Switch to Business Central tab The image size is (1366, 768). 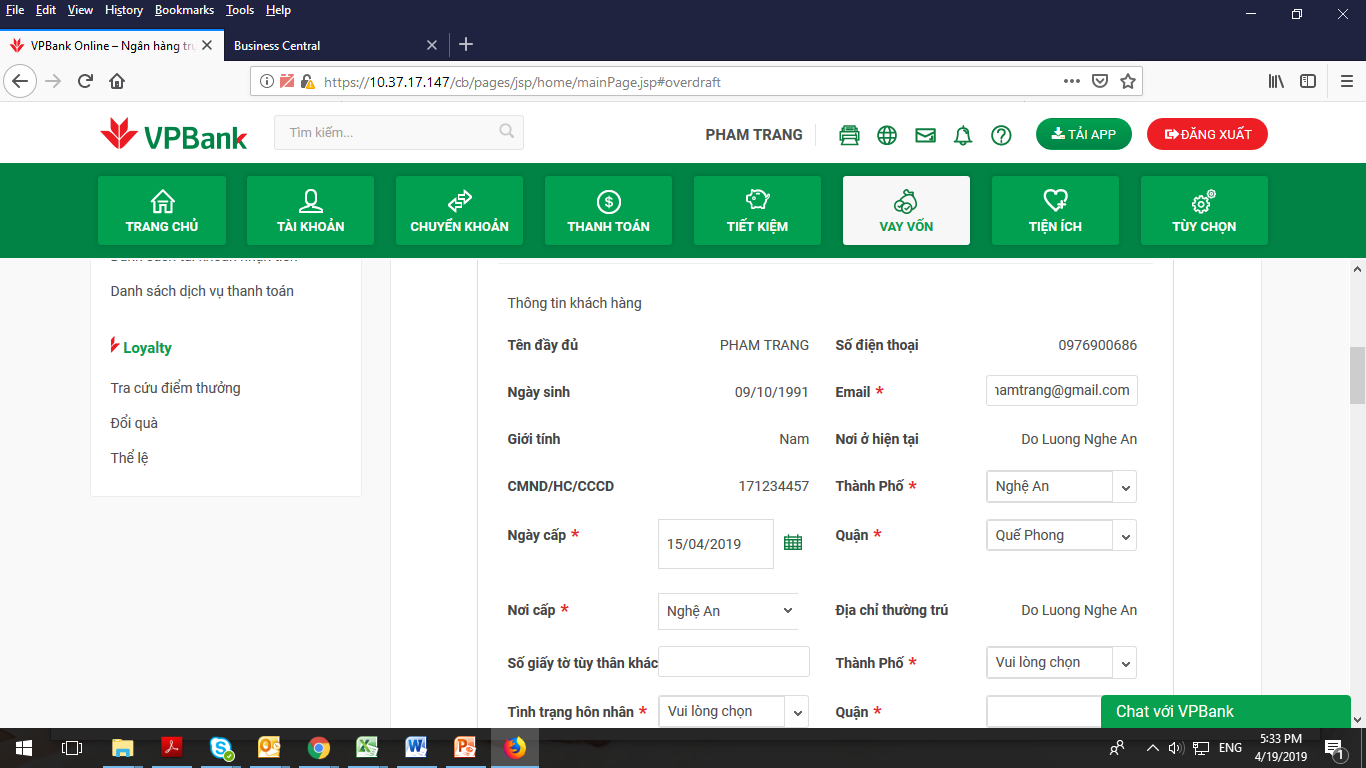pyautogui.click(x=337, y=45)
